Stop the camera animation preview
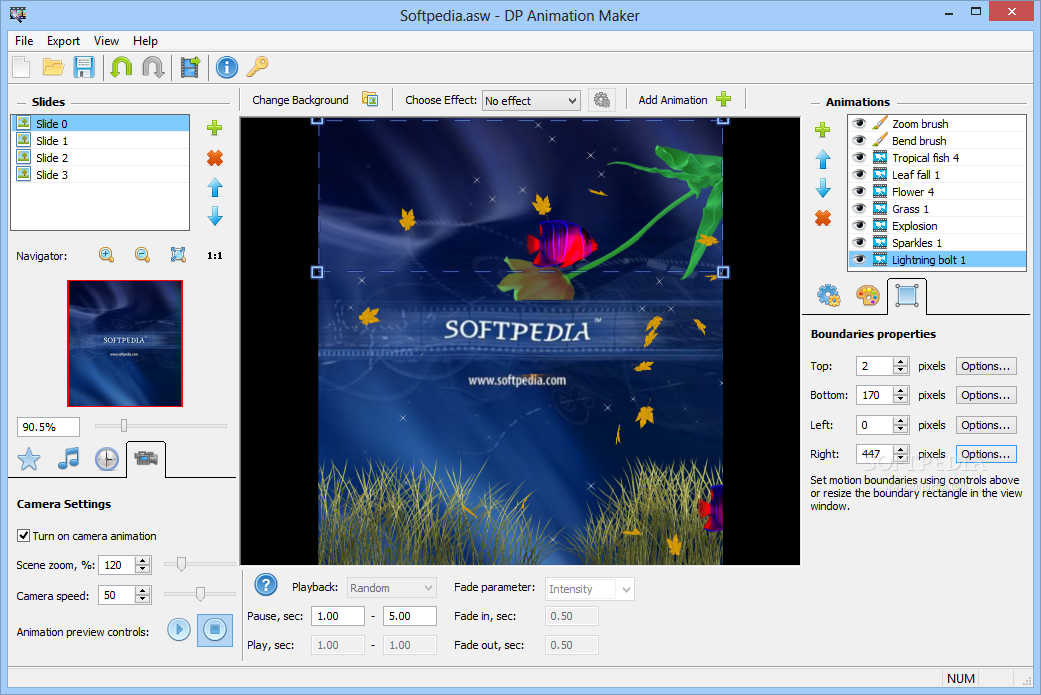Image resolution: width=1041 pixels, height=695 pixels. click(x=215, y=630)
